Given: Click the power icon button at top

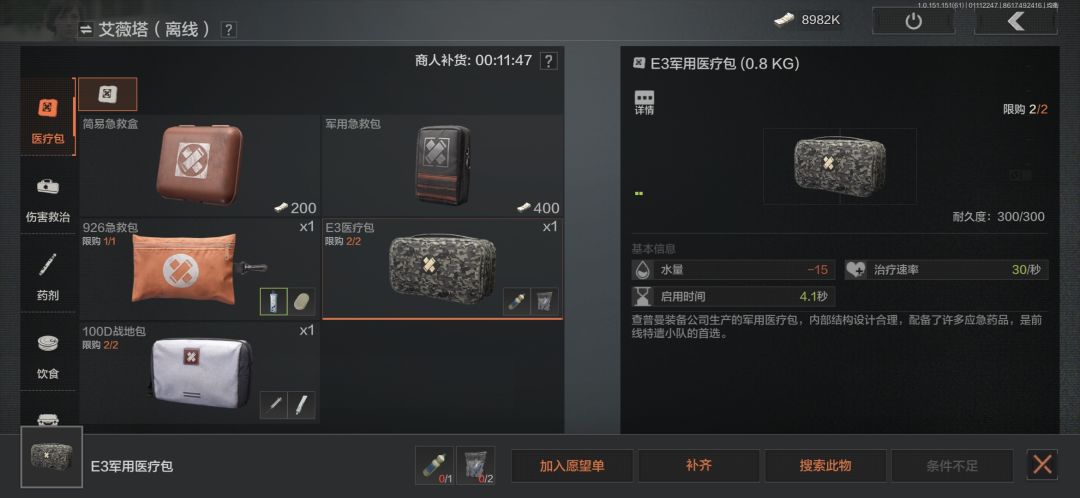Looking at the screenshot, I should tap(913, 21).
